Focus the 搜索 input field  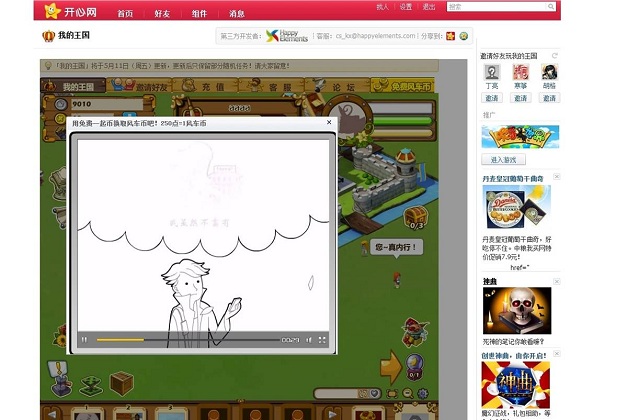click(x=496, y=7)
